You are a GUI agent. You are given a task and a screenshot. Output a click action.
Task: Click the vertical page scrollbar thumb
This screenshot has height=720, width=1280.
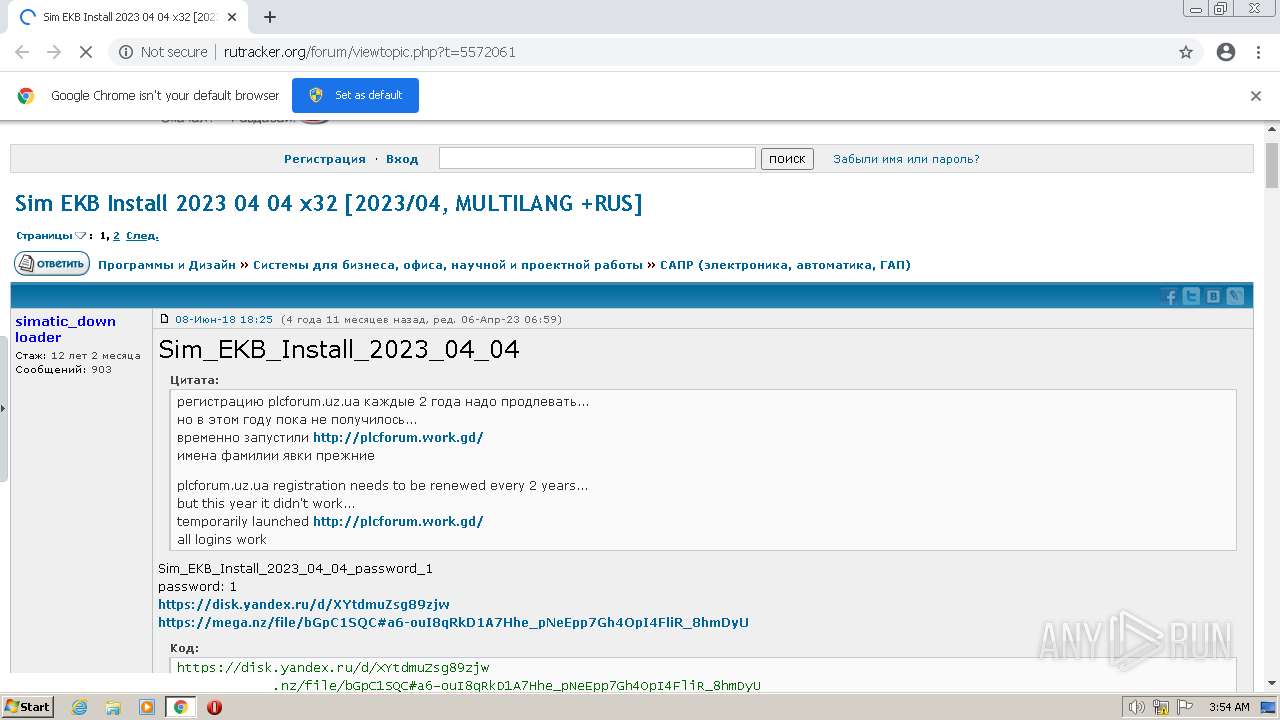(x=1272, y=165)
